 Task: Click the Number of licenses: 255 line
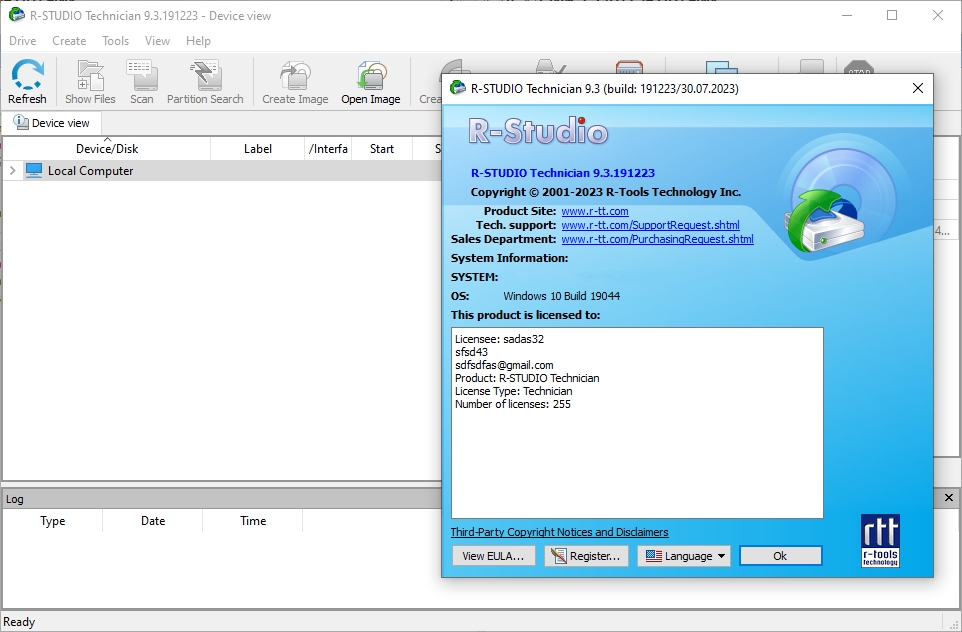coord(513,404)
